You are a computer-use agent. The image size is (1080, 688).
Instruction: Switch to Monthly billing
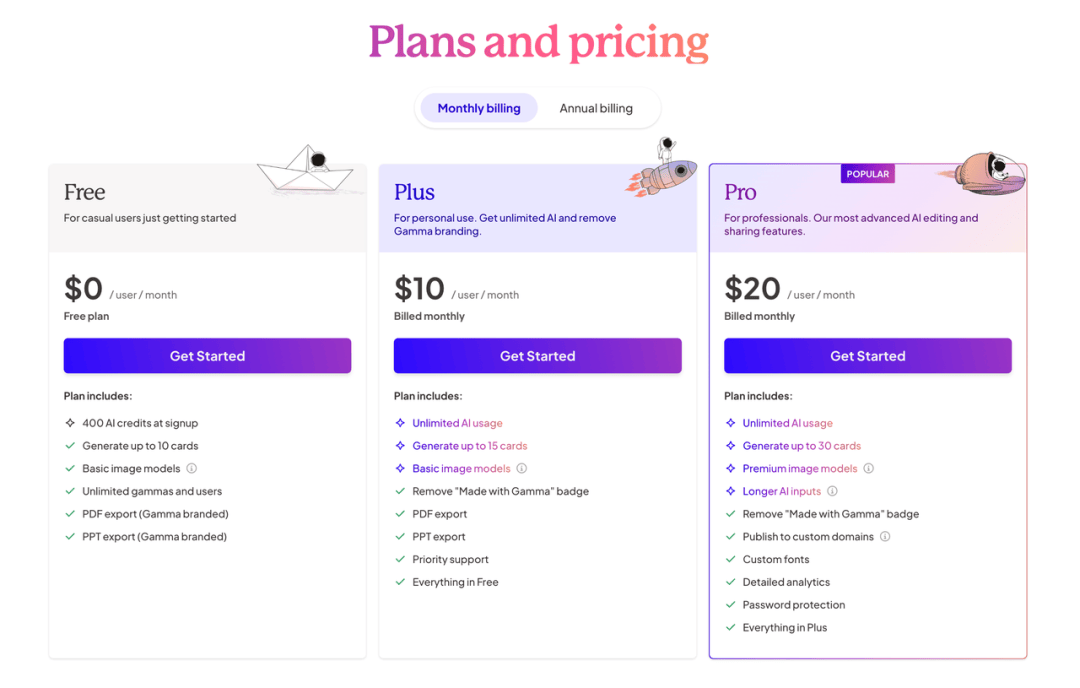point(479,108)
